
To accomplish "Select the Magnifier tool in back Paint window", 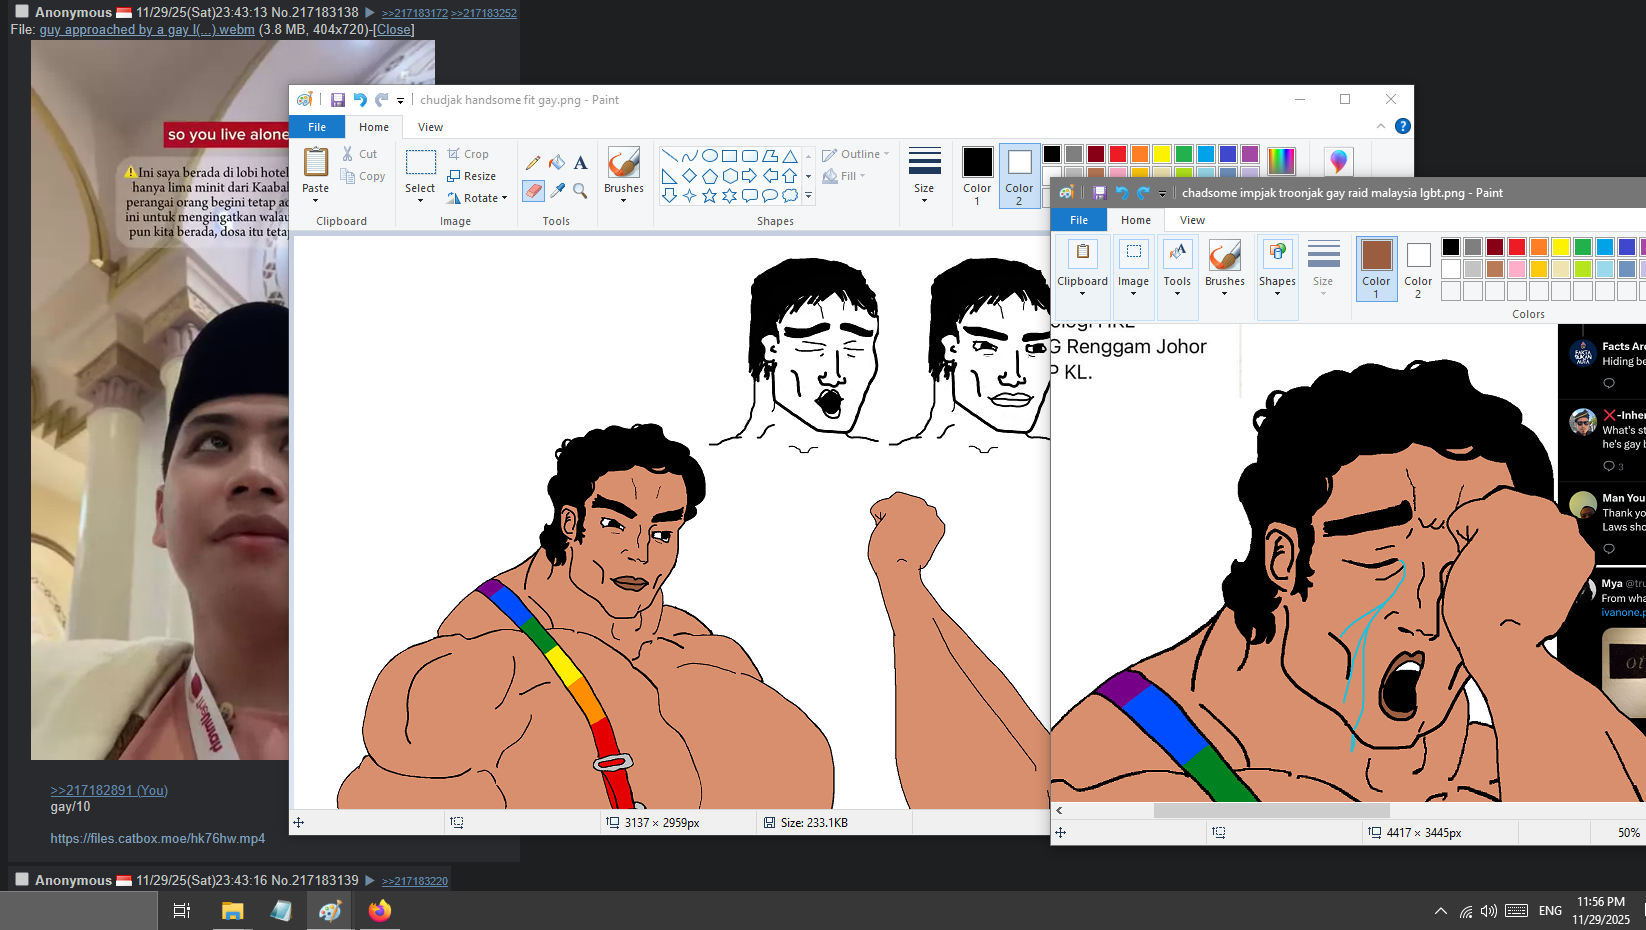I will click(x=580, y=190).
